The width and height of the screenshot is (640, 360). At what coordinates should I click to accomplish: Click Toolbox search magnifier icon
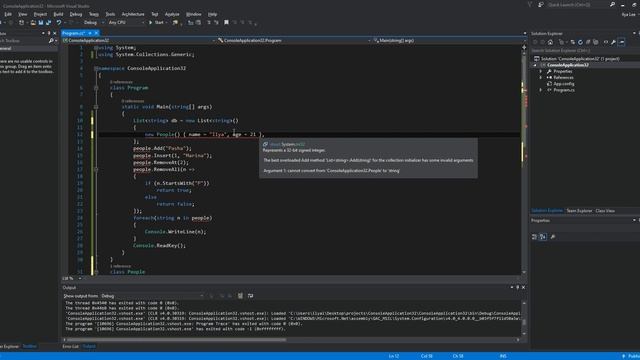click(51, 41)
